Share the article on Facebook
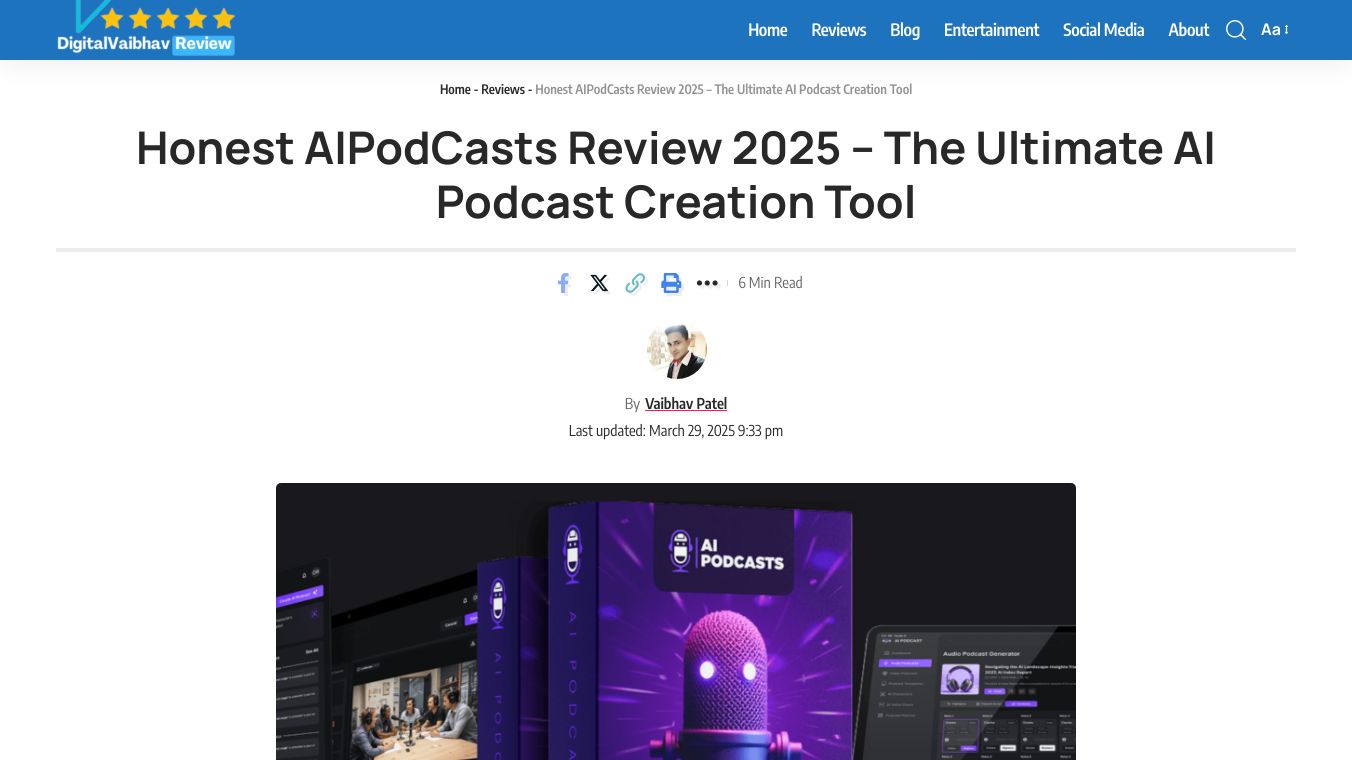 pyautogui.click(x=563, y=283)
